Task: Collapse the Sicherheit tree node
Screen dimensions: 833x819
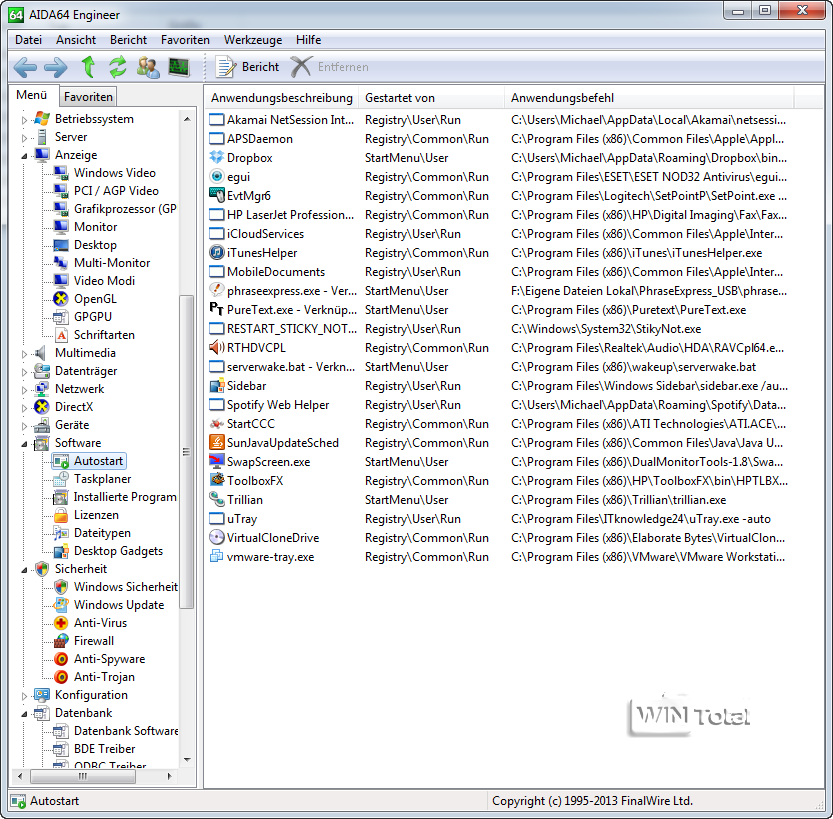Action: (25, 569)
